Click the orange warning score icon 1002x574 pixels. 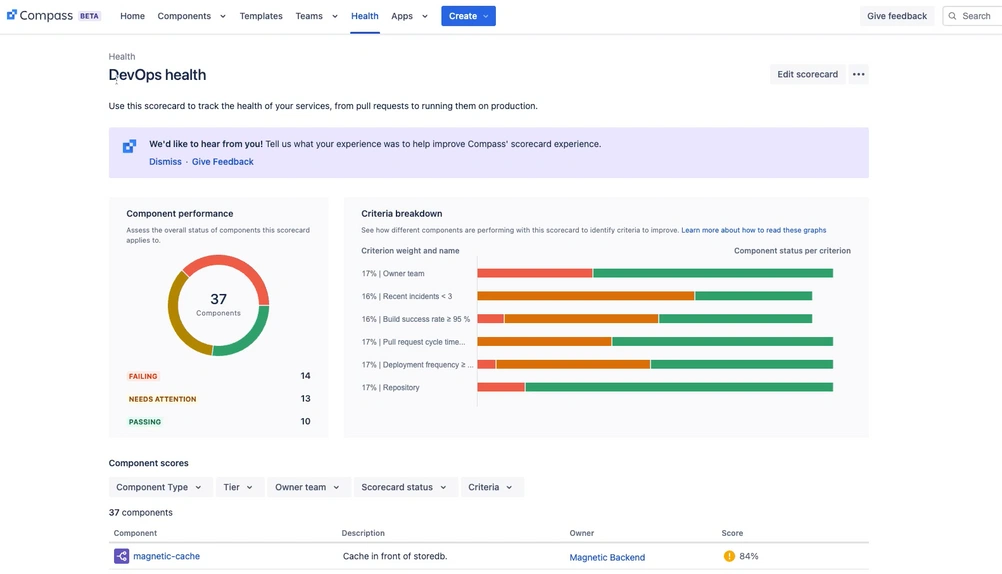point(729,556)
